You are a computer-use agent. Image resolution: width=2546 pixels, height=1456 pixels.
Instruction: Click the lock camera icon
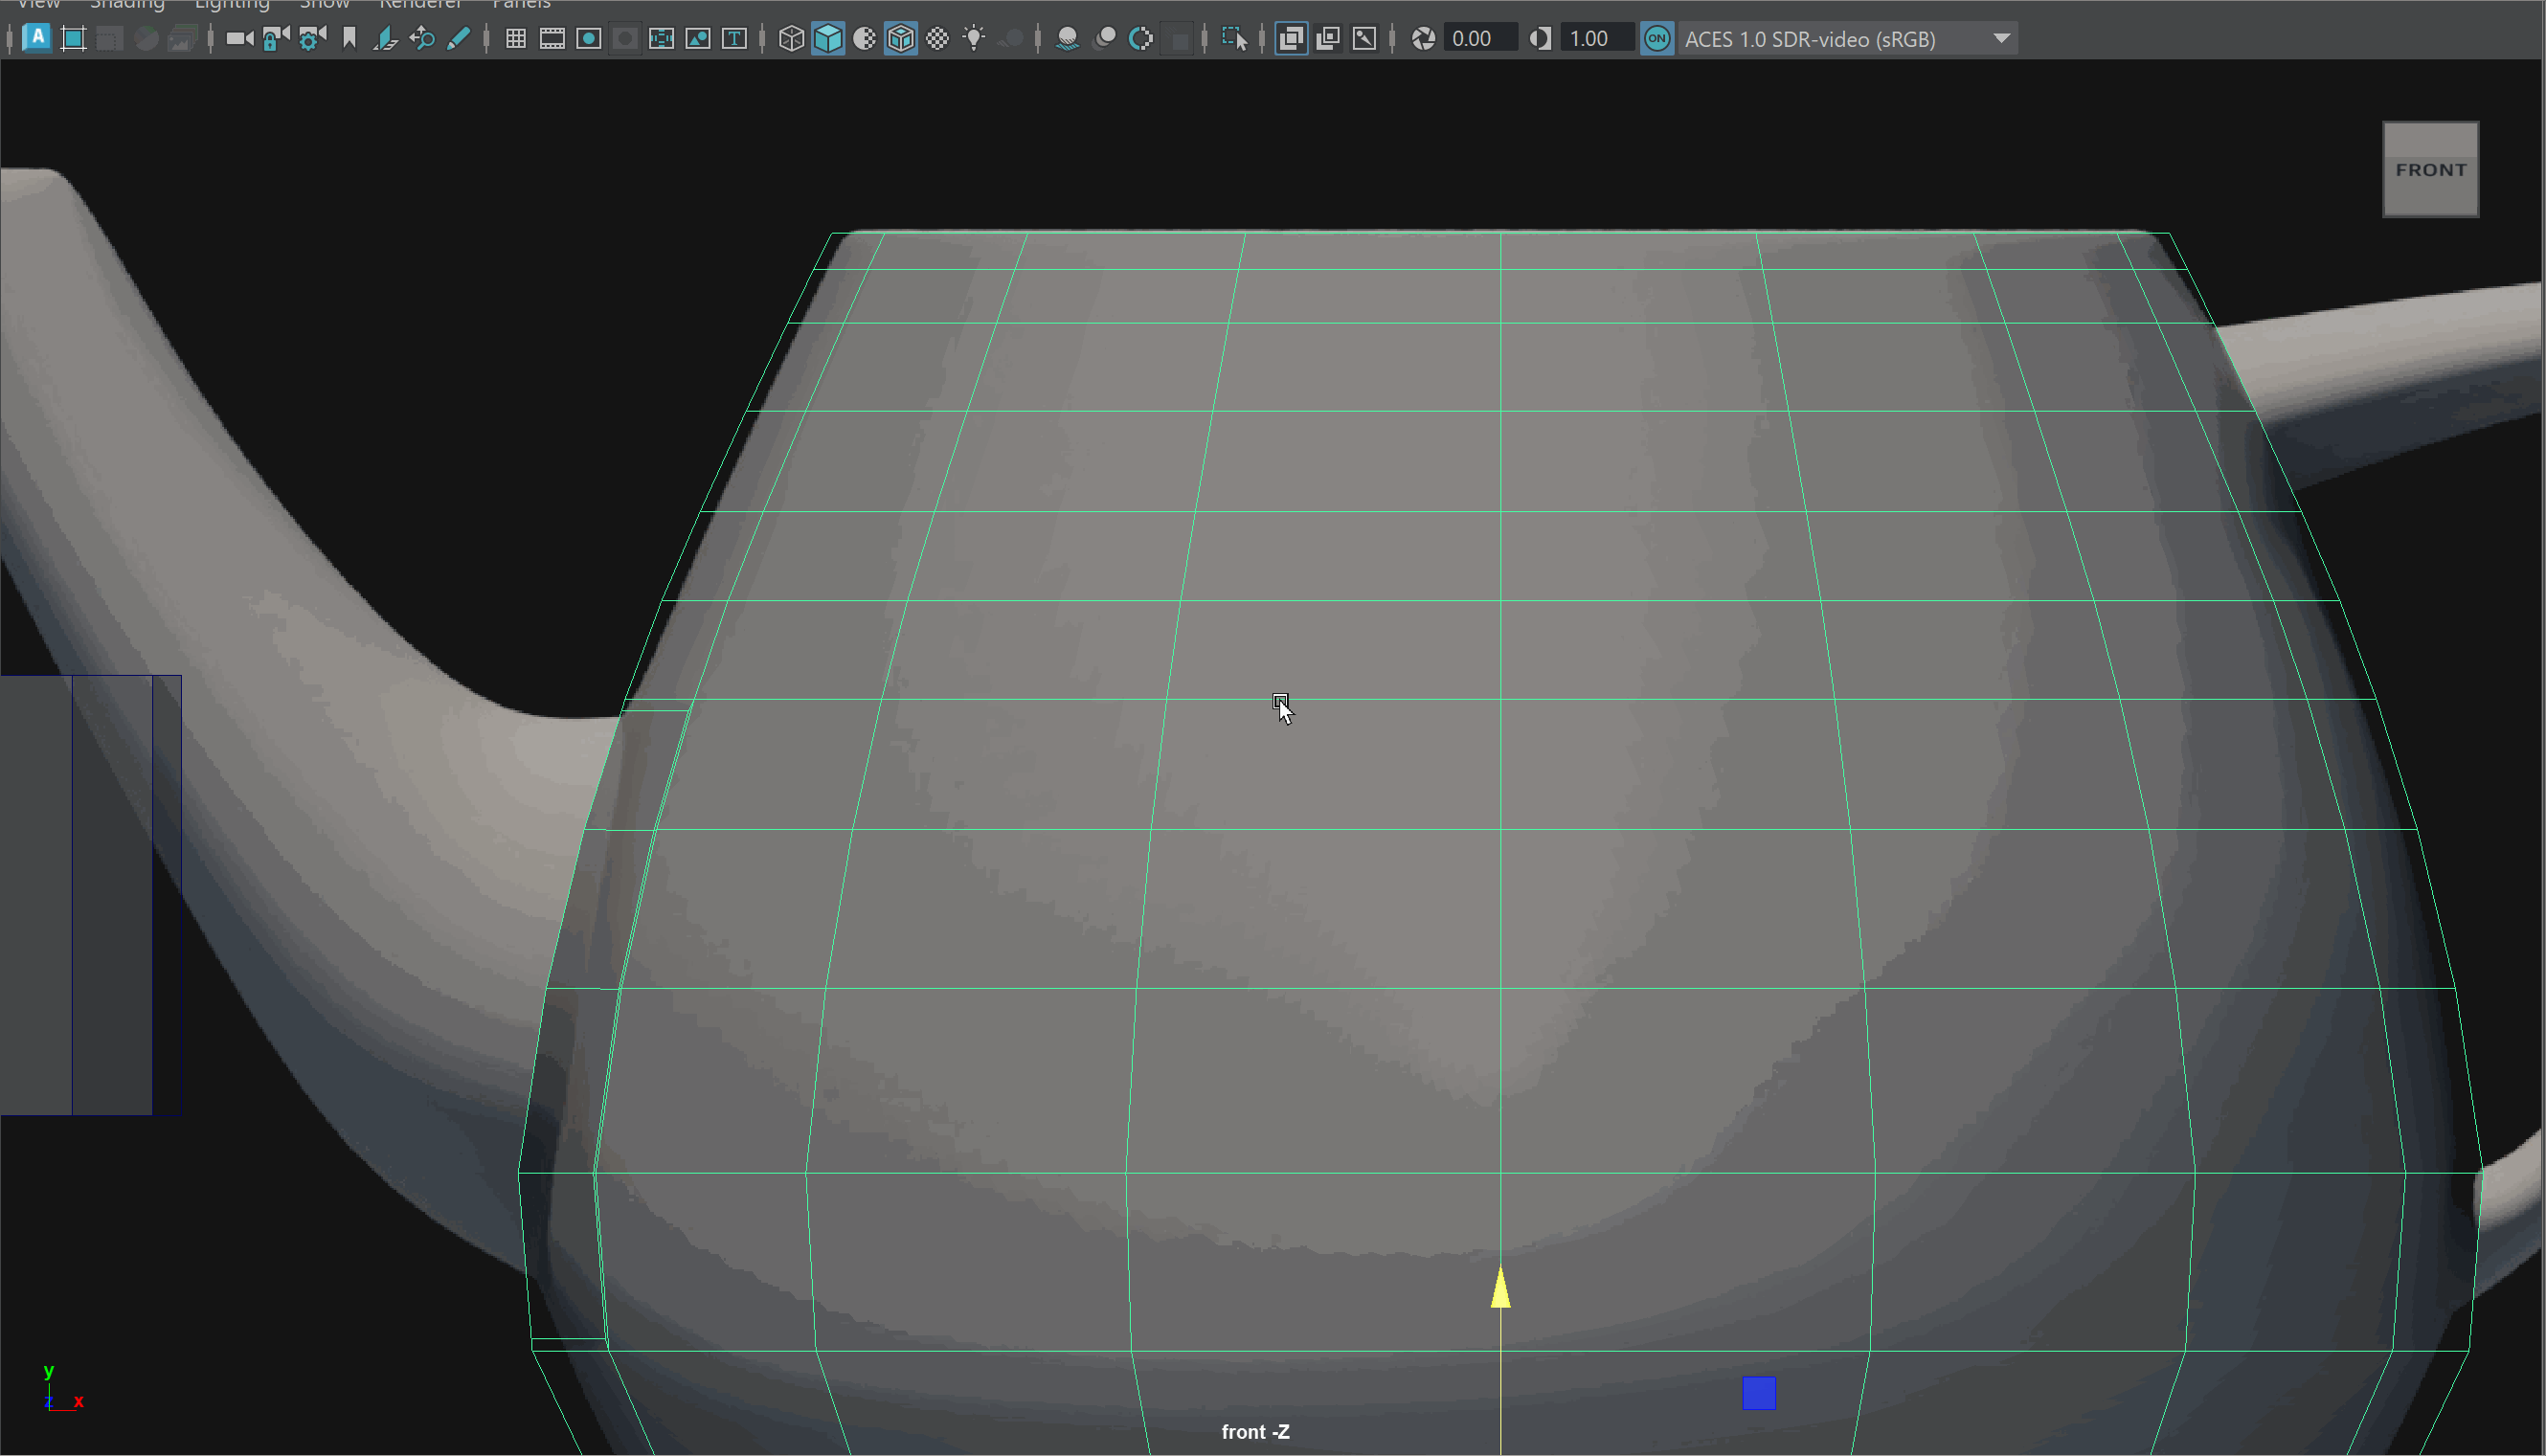[276, 39]
